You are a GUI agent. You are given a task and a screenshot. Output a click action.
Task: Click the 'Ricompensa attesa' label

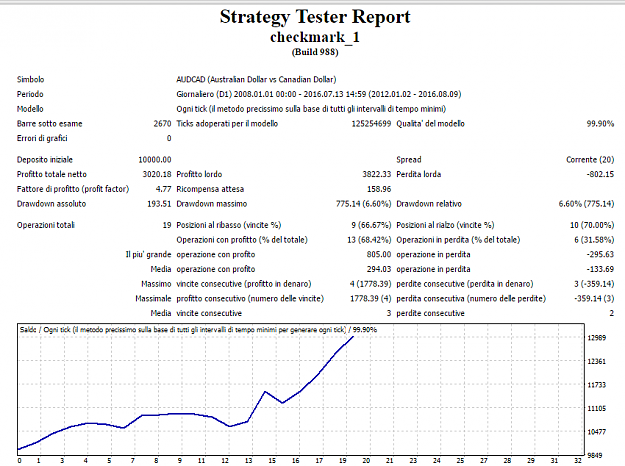pyautogui.click(x=210, y=189)
